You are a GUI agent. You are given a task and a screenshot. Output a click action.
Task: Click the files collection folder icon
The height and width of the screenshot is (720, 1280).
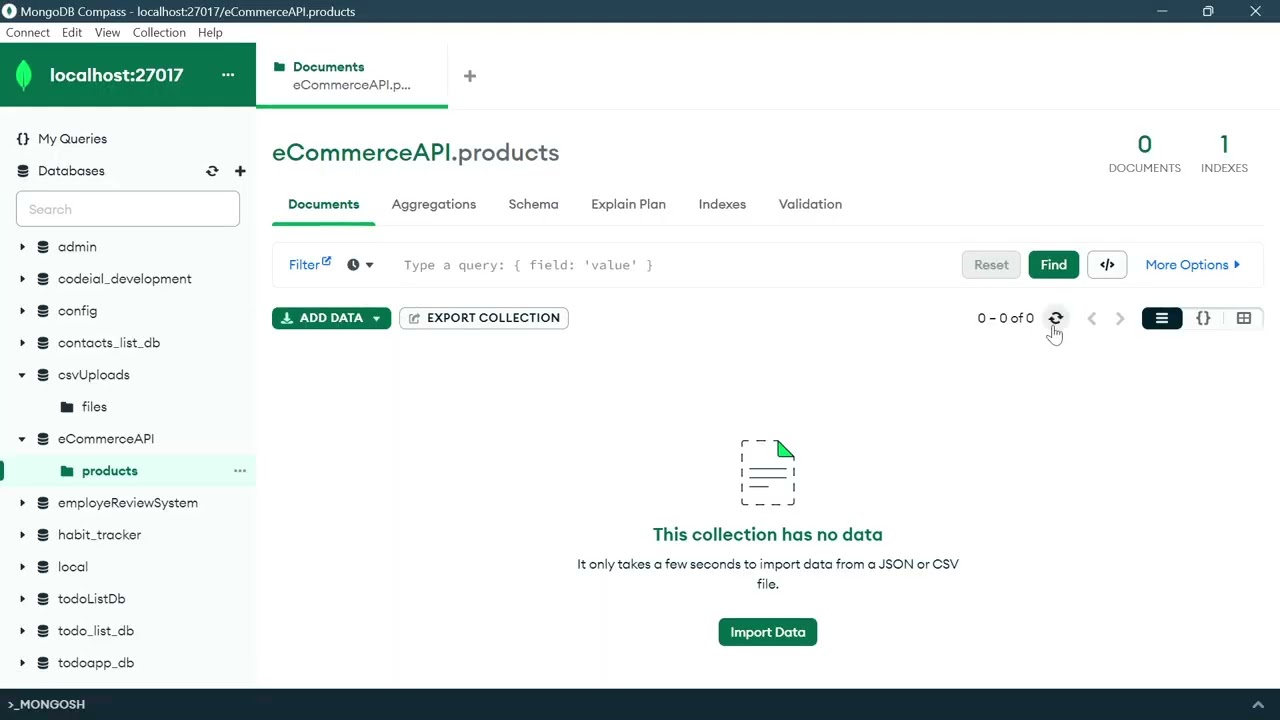coord(67,407)
